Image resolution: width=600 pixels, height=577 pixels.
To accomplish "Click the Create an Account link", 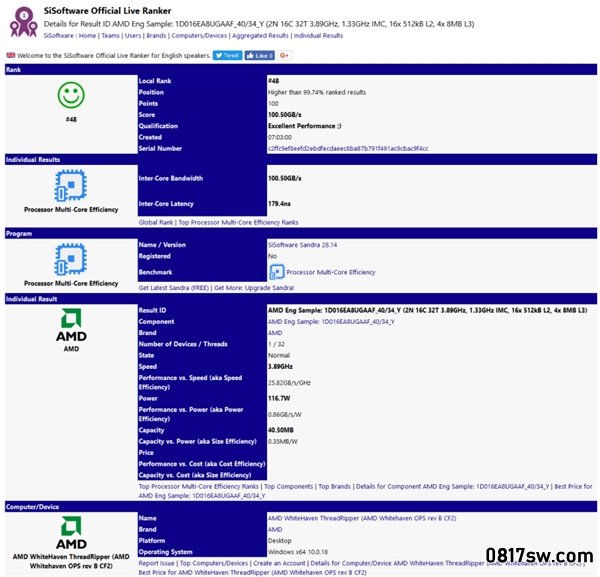I will point(279,563).
